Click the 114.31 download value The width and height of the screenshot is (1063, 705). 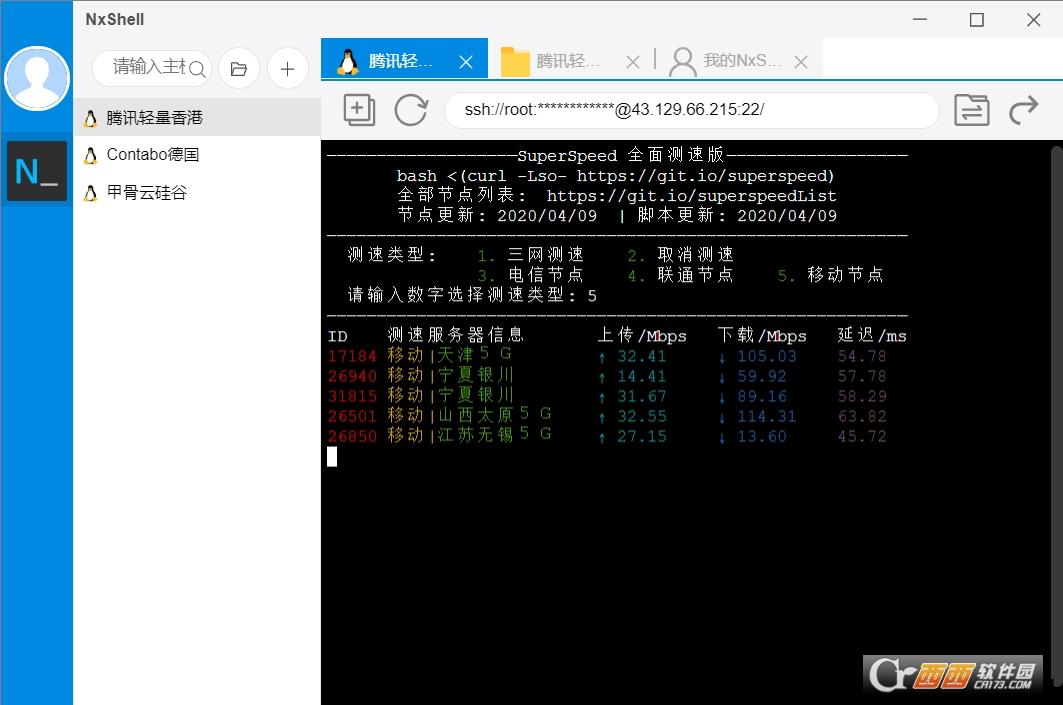click(767, 416)
